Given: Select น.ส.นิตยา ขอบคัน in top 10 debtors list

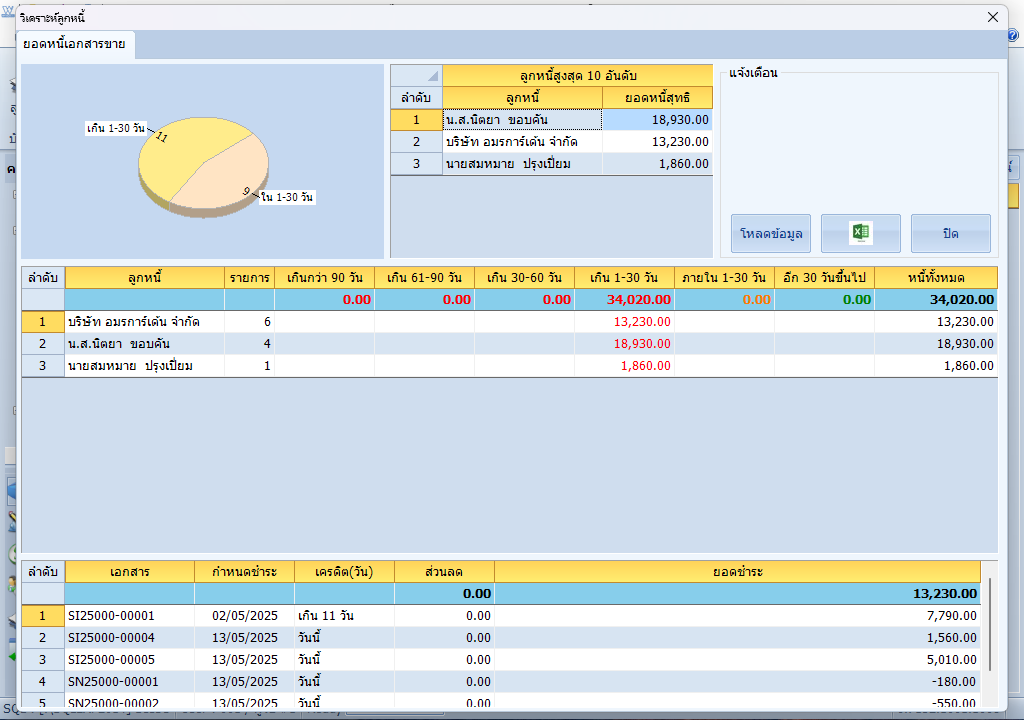Looking at the screenshot, I should pyautogui.click(x=522, y=120).
